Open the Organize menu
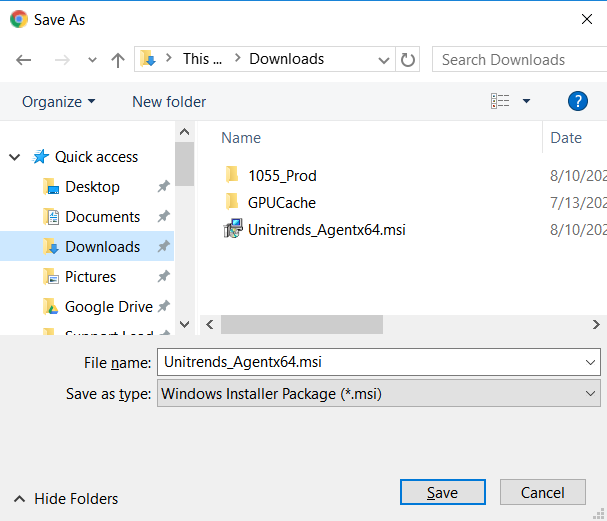This screenshot has height=521, width=607. click(59, 102)
